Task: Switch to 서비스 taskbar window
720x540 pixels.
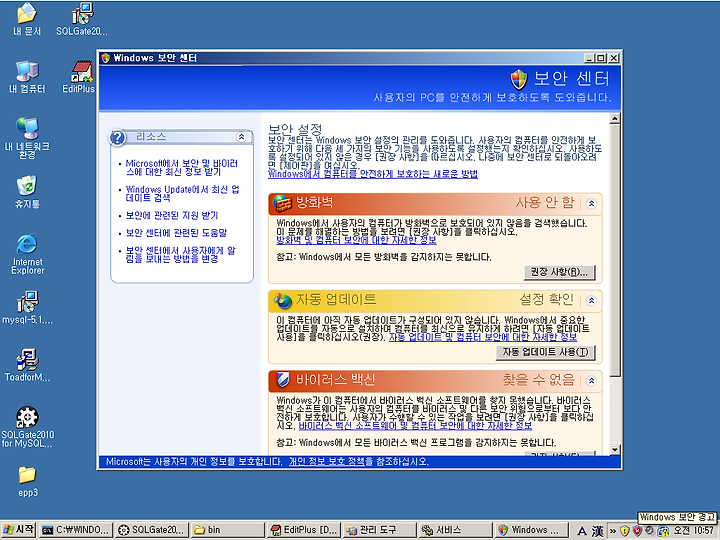Action: 455,530
